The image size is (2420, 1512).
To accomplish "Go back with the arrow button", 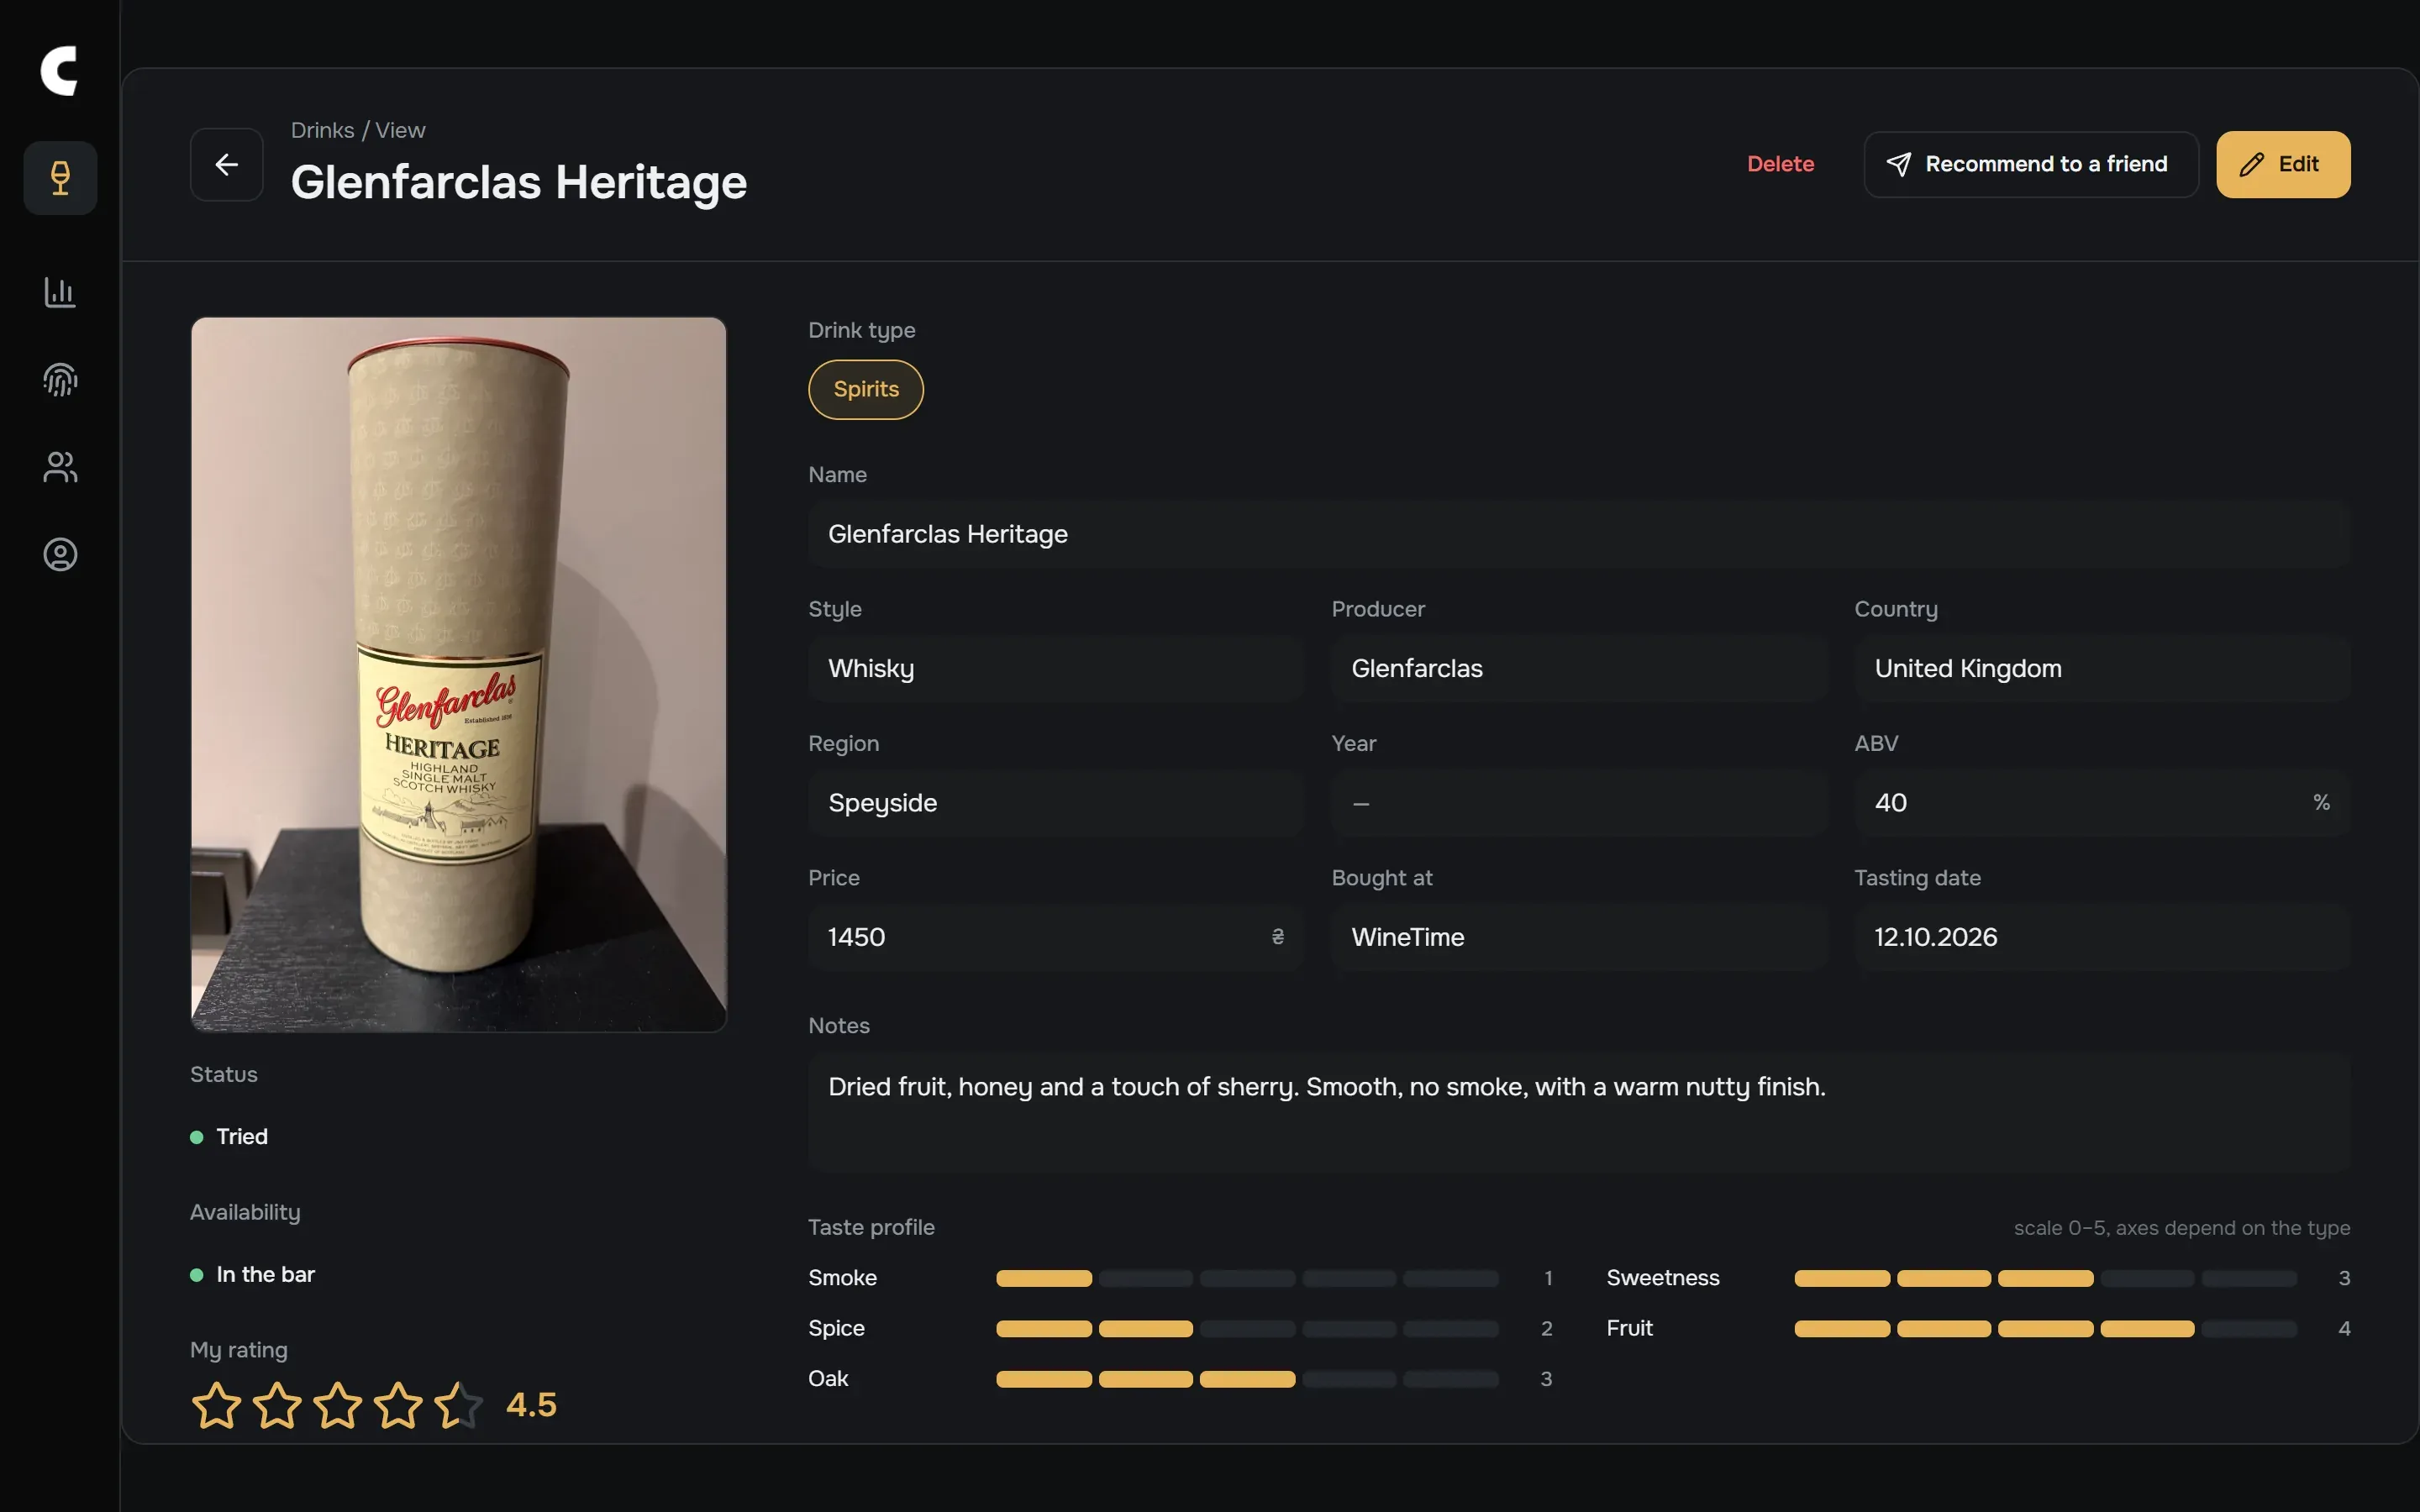I will (x=227, y=165).
